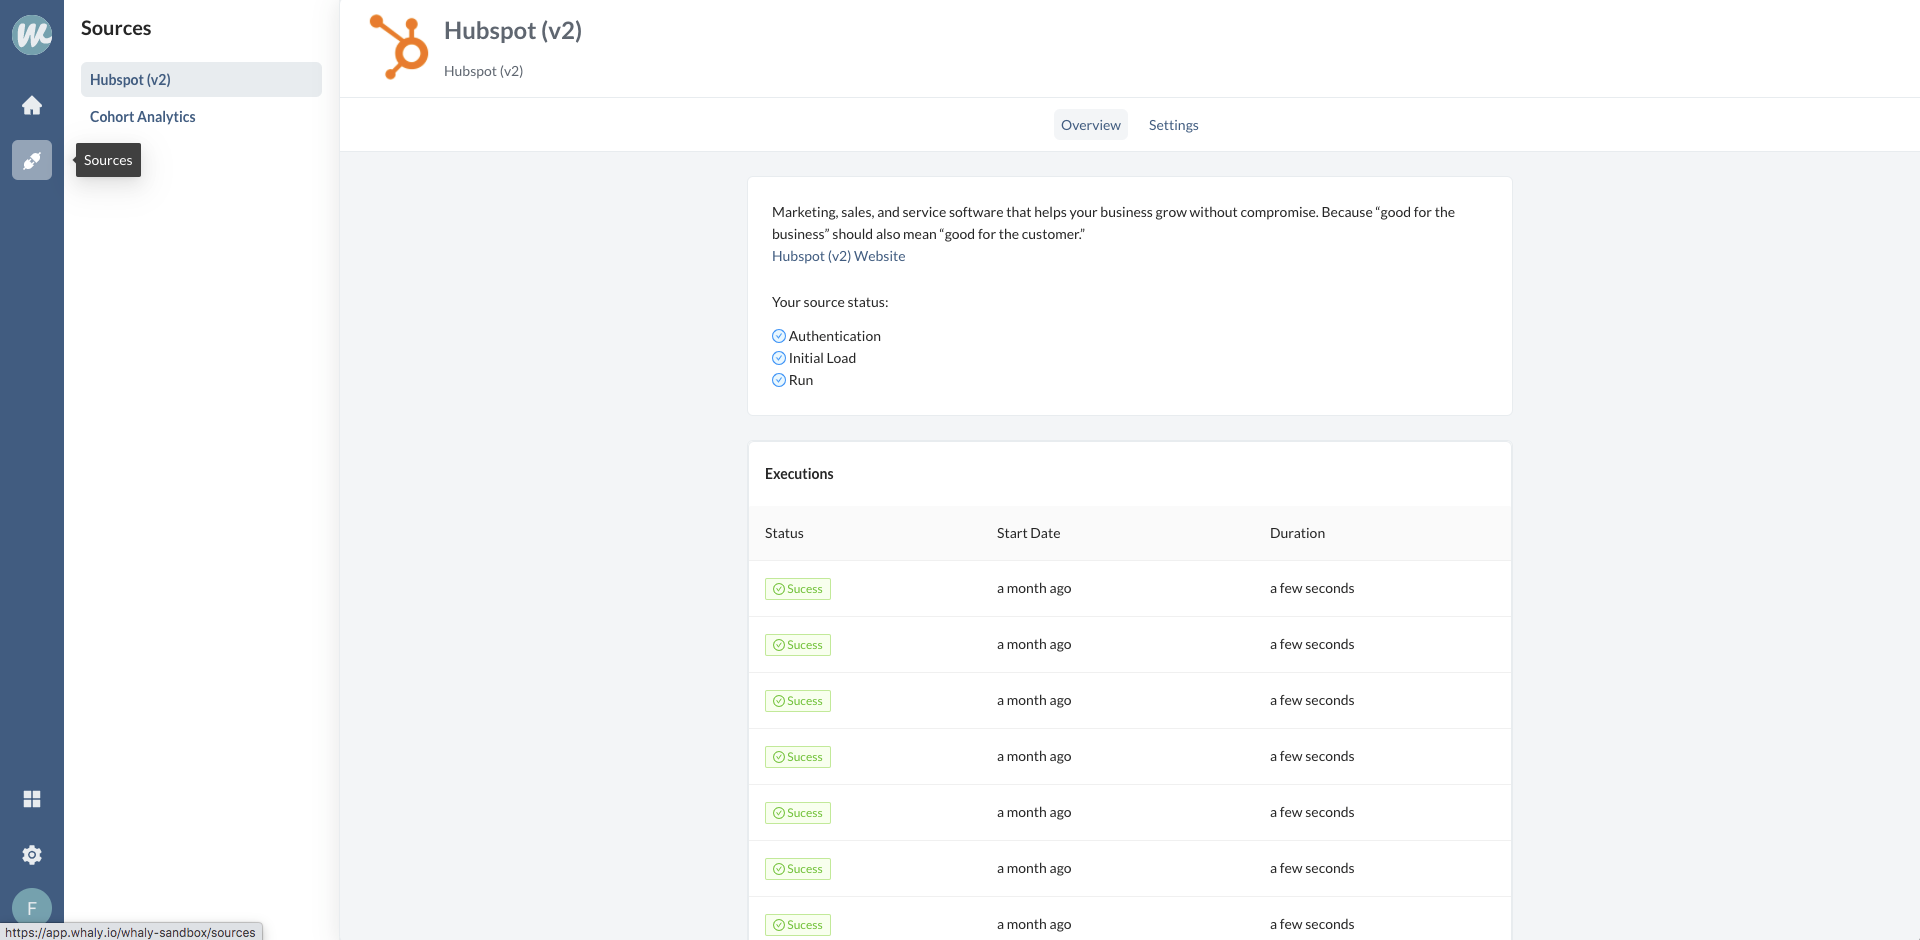Click the Initial Load check icon
The image size is (1920, 940).
pyautogui.click(x=779, y=358)
